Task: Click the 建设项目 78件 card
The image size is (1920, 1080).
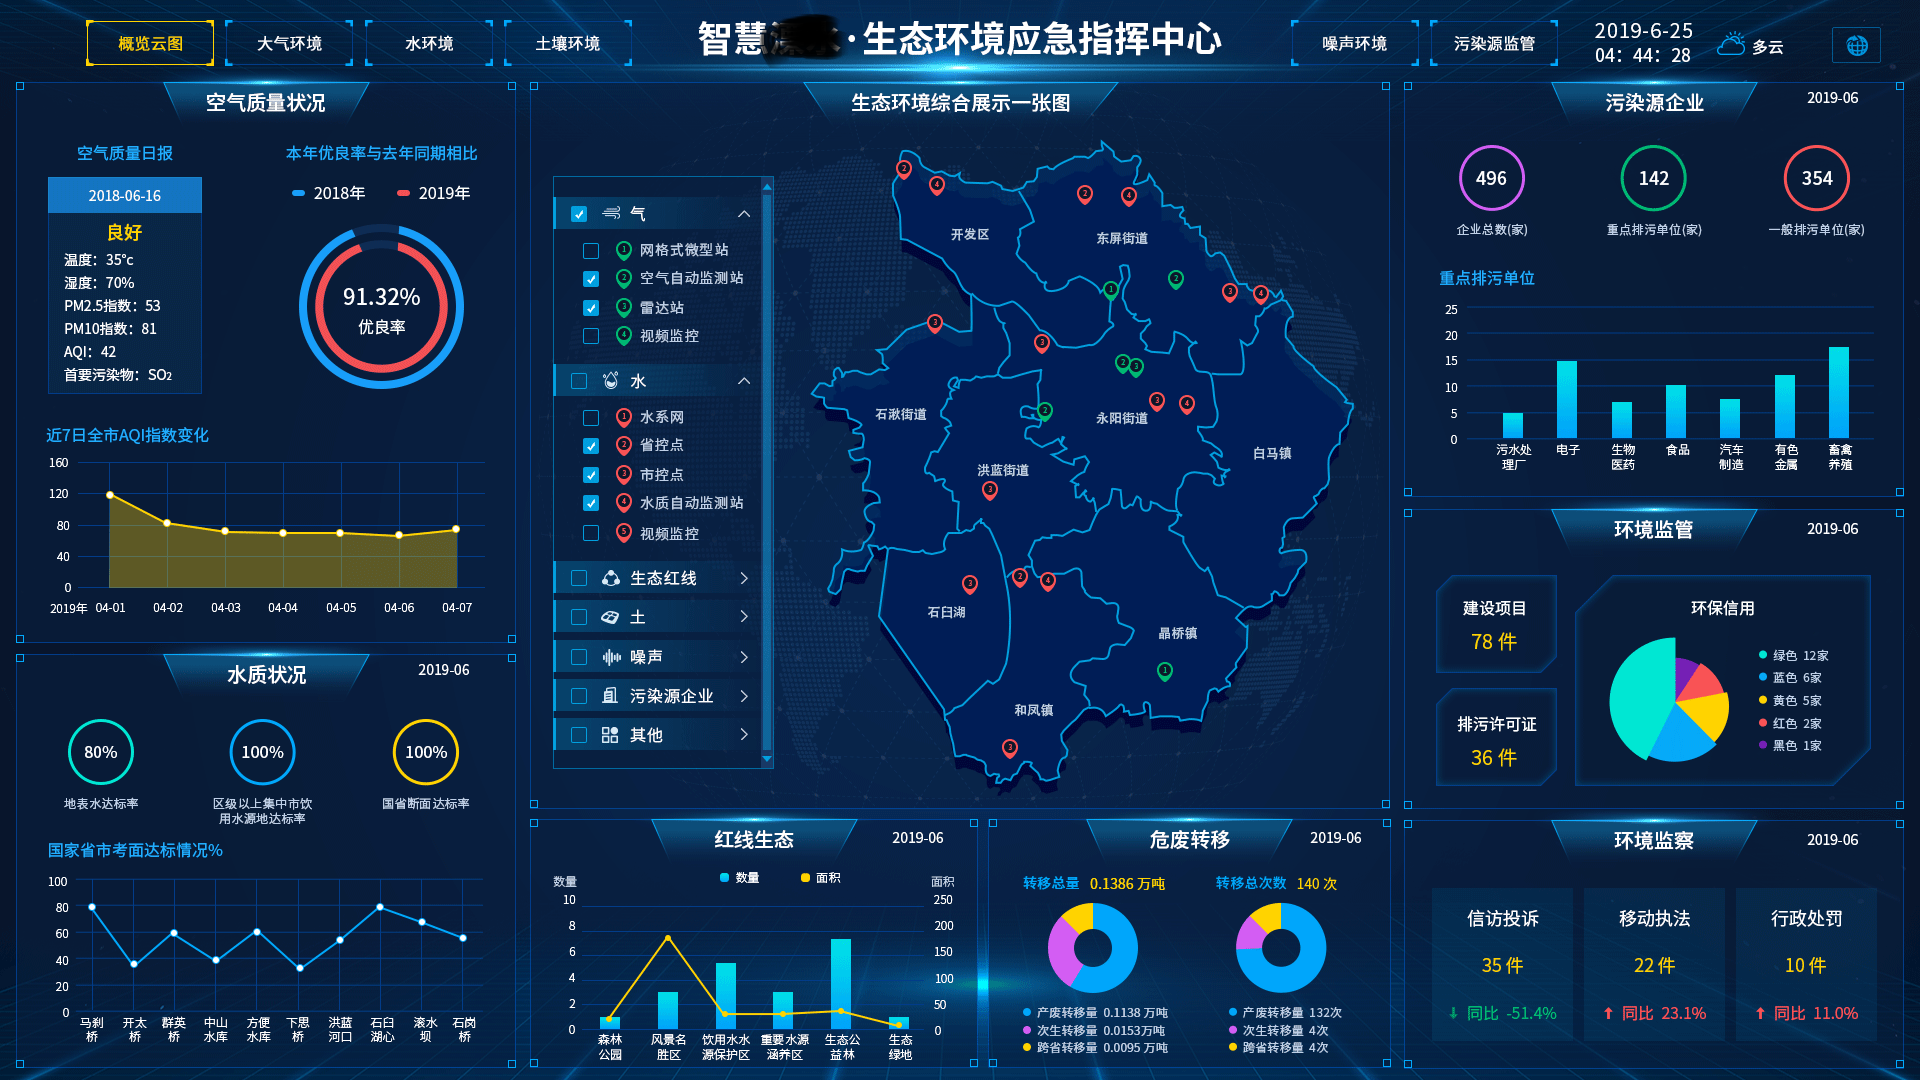Action: coord(1495,625)
